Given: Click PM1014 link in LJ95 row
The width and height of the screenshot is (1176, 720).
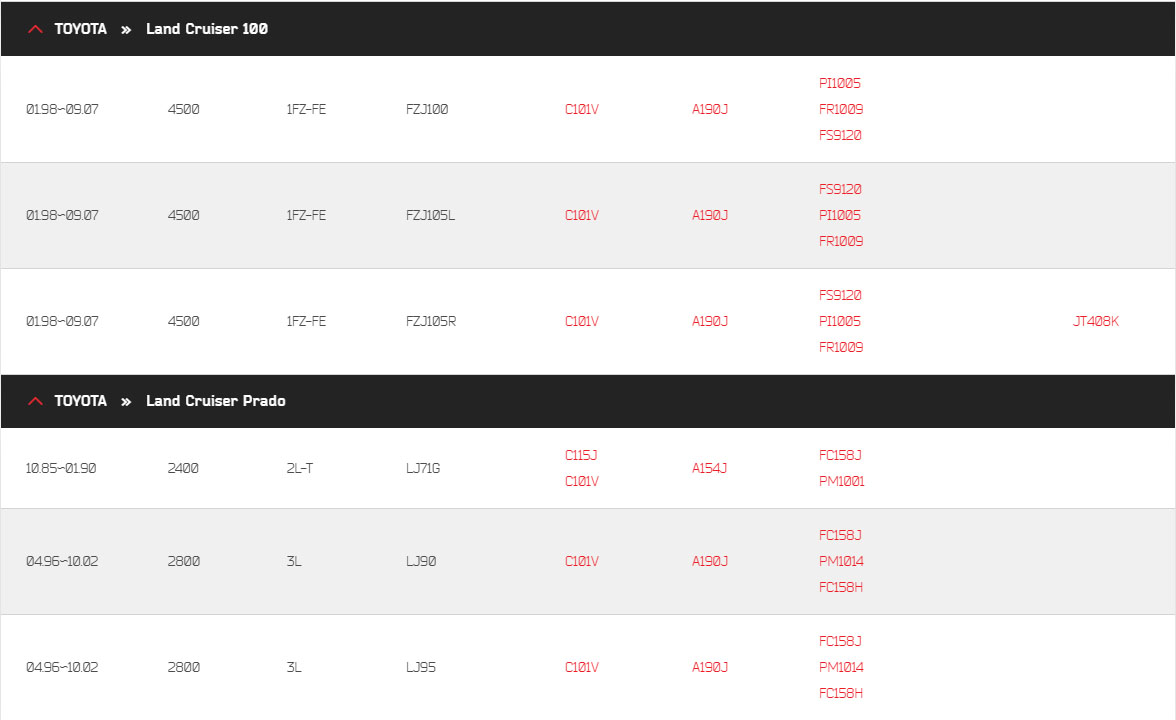Looking at the screenshot, I should point(841,667).
